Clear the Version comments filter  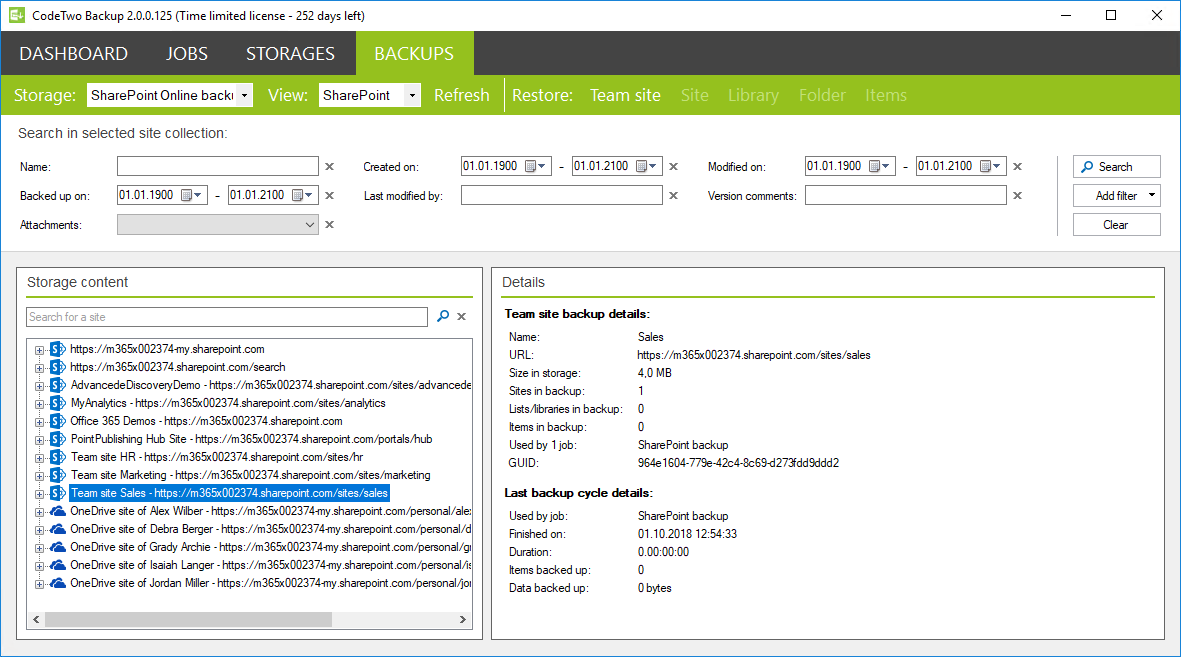pos(1018,195)
